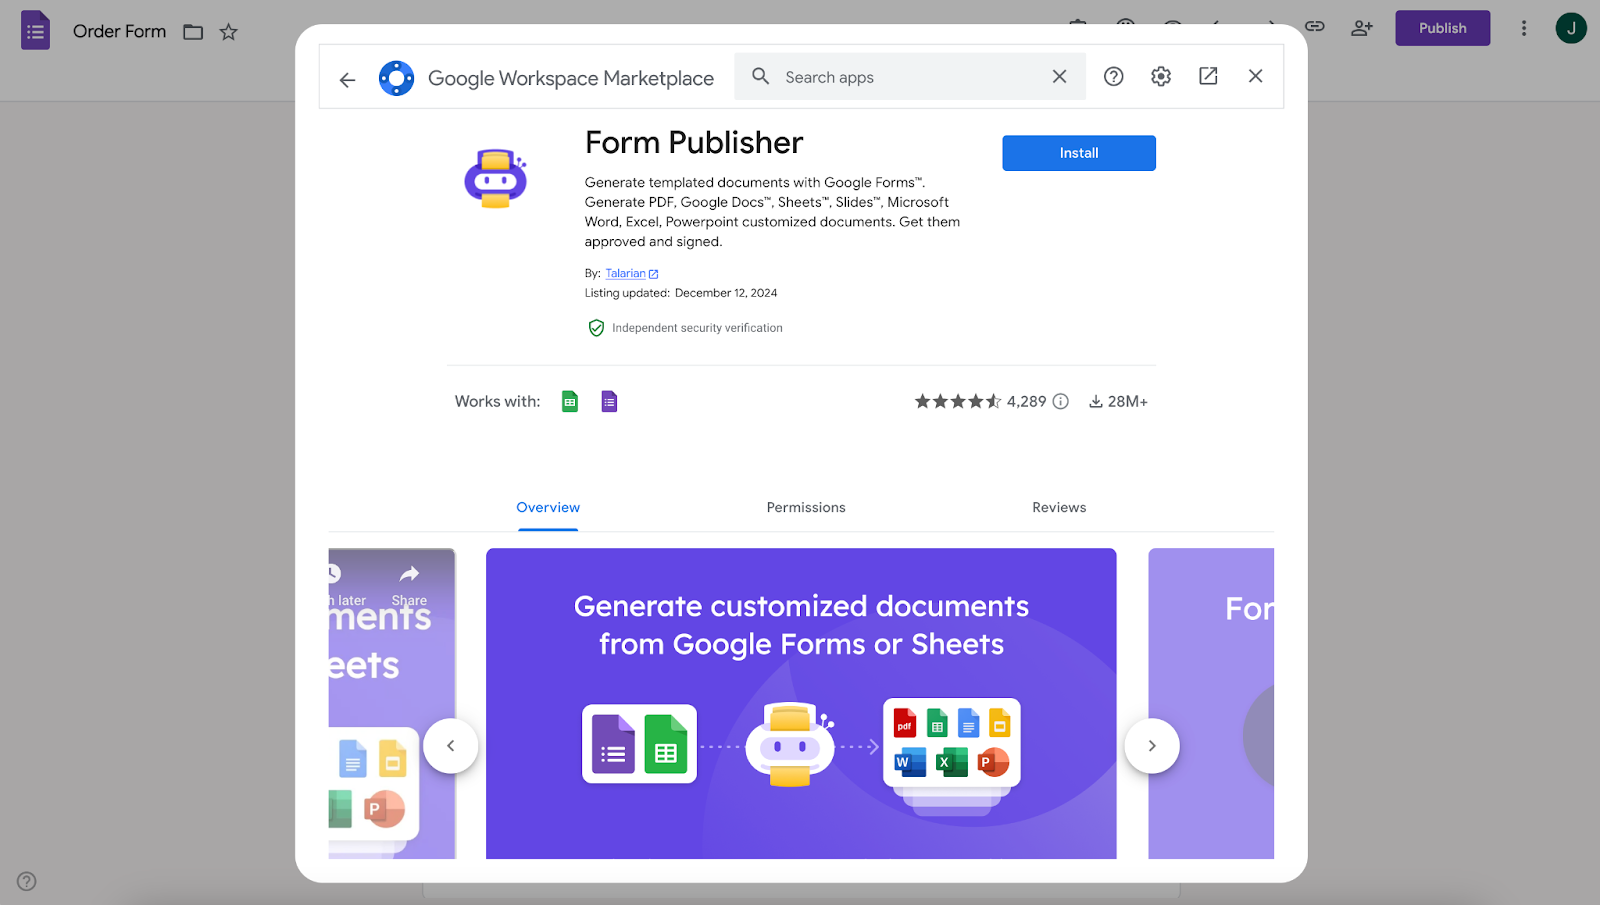Open Forms help at bottom left
Image resolution: width=1600 pixels, height=905 pixels.
tap(27, 881)
